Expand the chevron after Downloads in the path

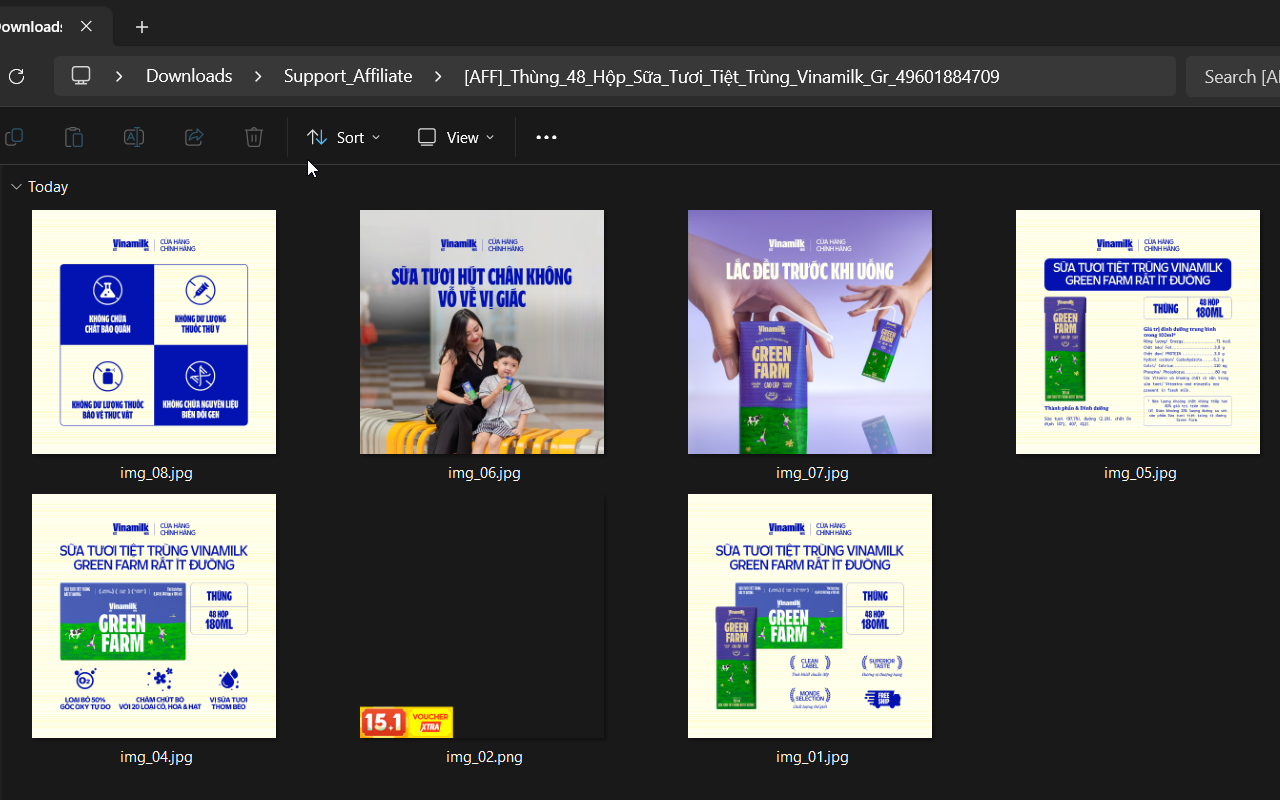[258, 76]
